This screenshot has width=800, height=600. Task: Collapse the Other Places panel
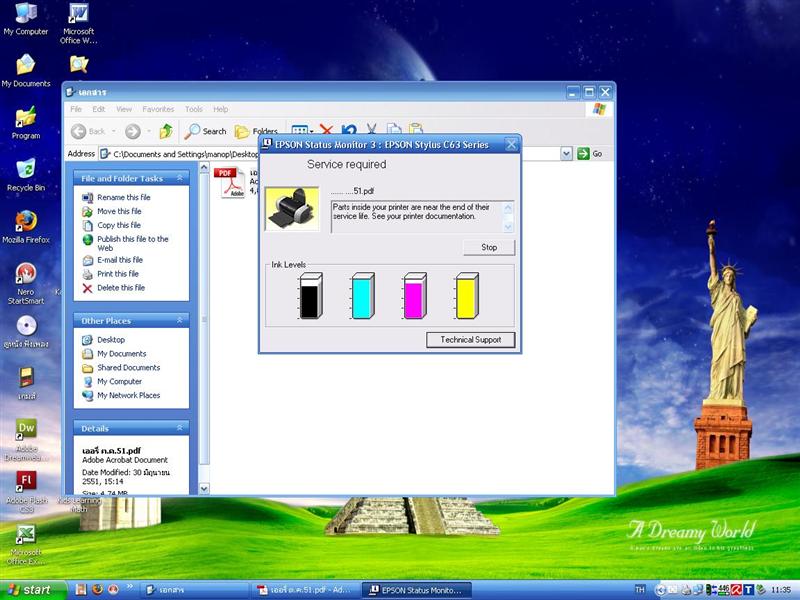pos(180,320)
